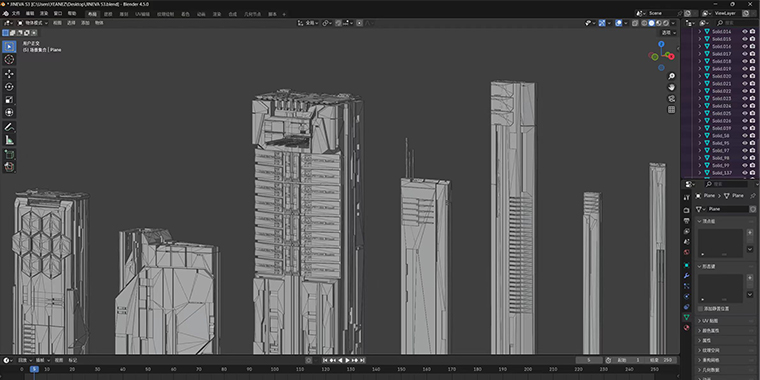Screen dimensions: 760x380
Task: Jump to the timeline start frame
Action: [x=326, y=360]
